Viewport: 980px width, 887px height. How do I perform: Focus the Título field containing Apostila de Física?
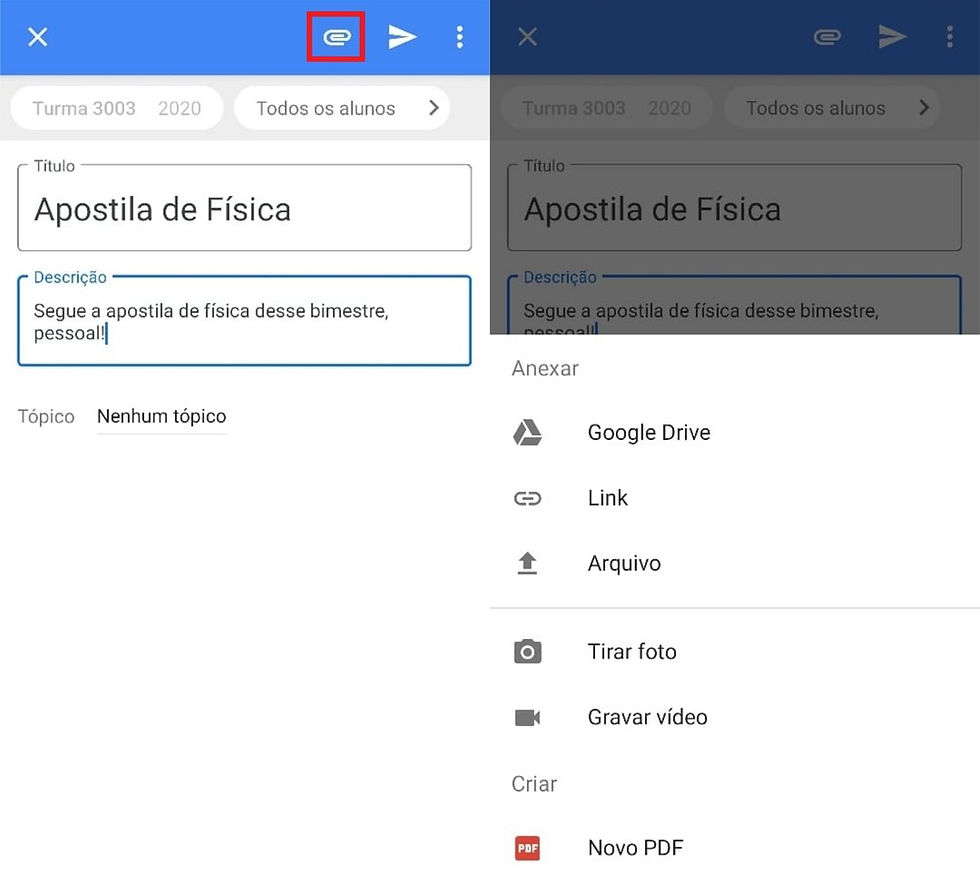click(244, 208)
